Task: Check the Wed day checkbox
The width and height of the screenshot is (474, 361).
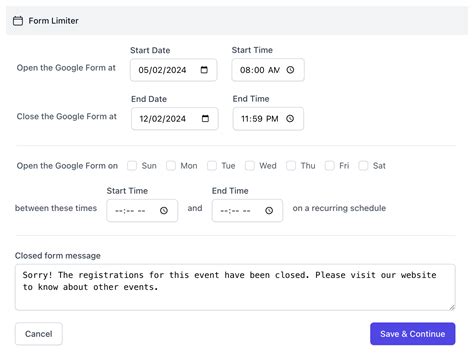Action: pos(250,166)
